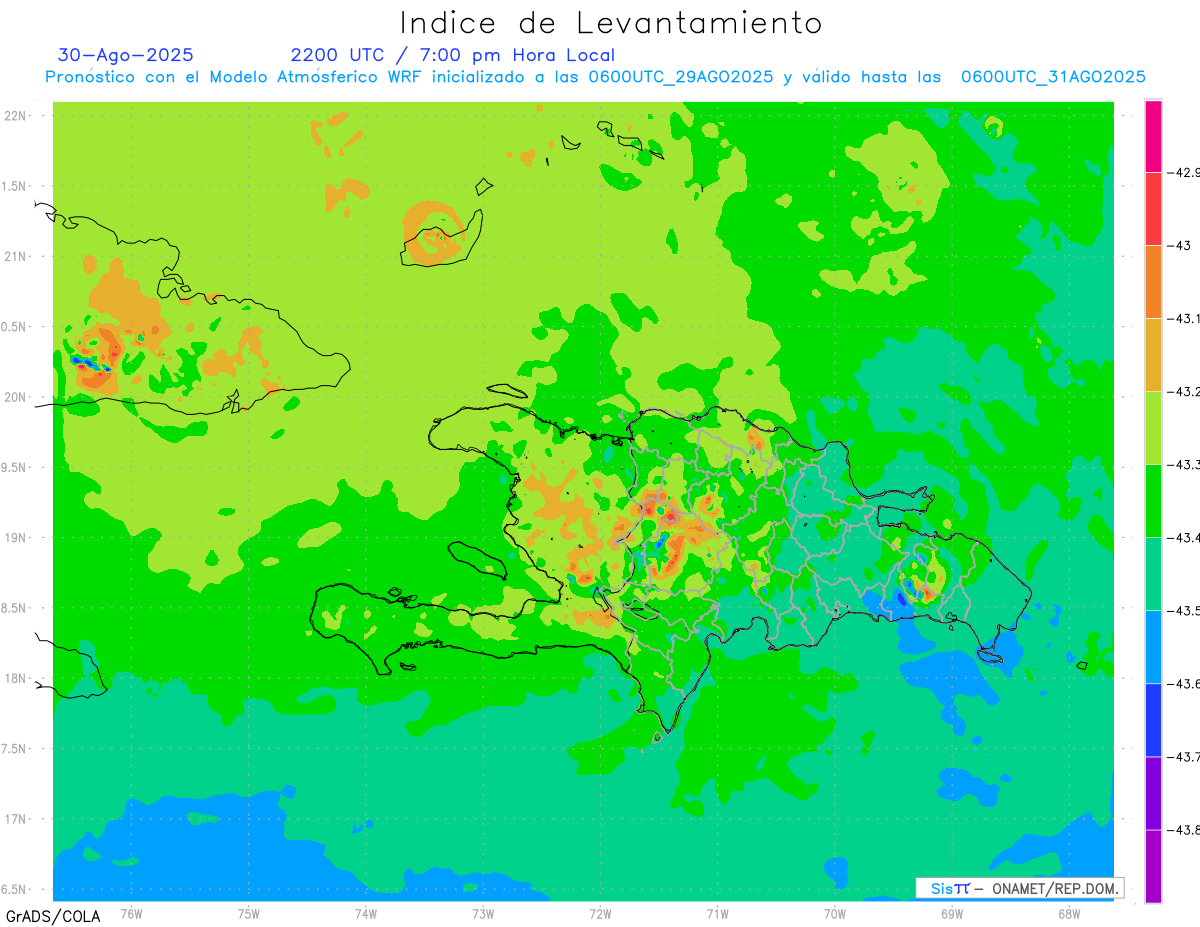Click the dark blue colorbar swatch between -43.6 and -43.7
Viewport: 1200px width, 927px height.
[x=1153, y=720]
